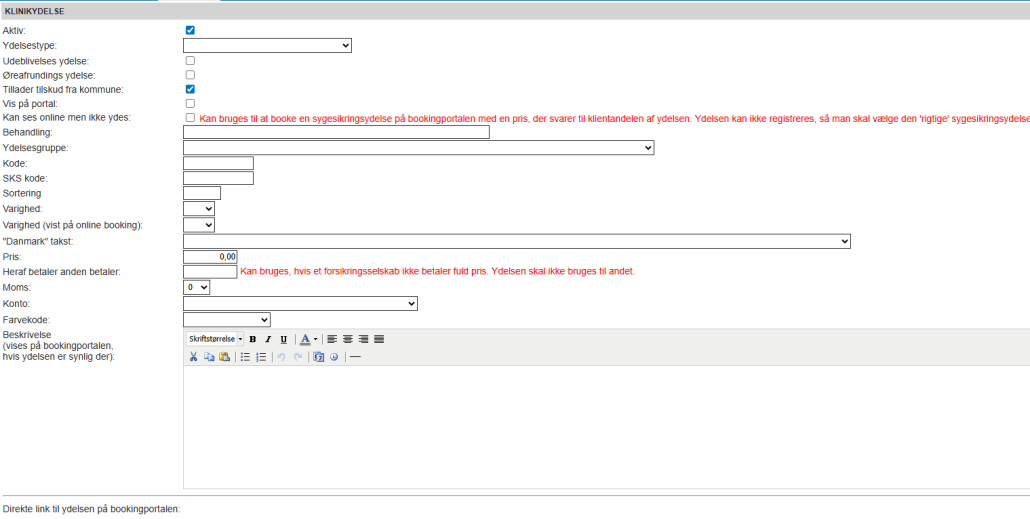Image resolution: width=1030 pixels, height=519 pixels.
Task: Open the Konto dropdown list
Action: pyautogui.click(x=300, y=303)
